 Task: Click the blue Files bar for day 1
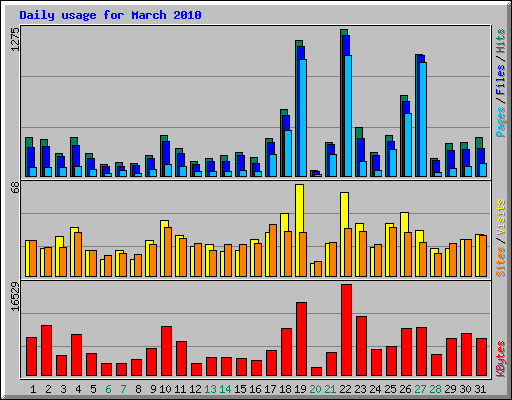tap(31, 157)
